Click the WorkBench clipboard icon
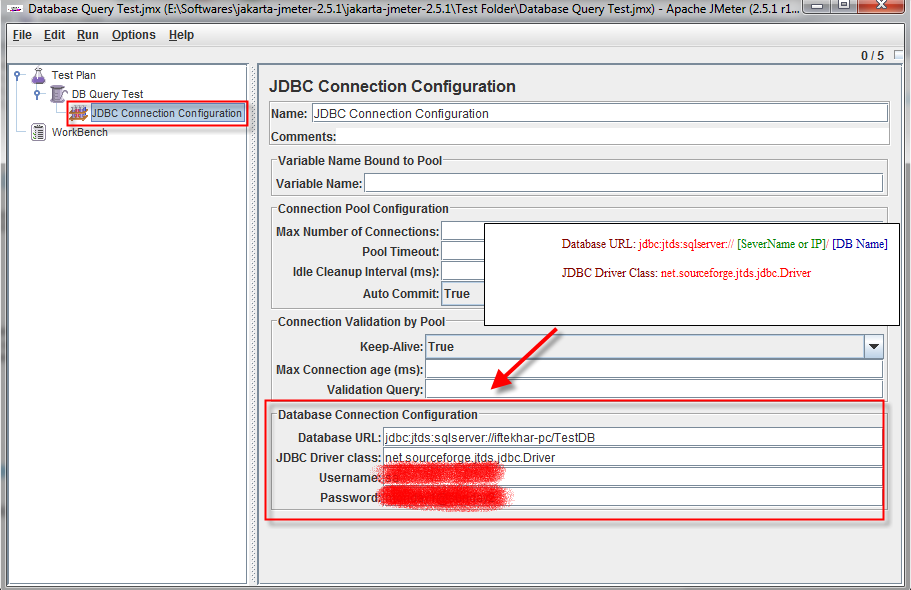This screenshot has width=911, height=590. pos(38,132)
